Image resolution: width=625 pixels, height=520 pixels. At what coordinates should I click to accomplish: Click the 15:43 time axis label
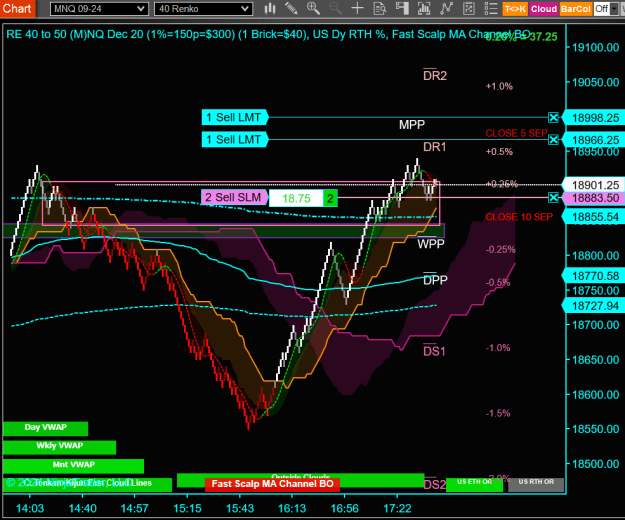tap(240, 508)
